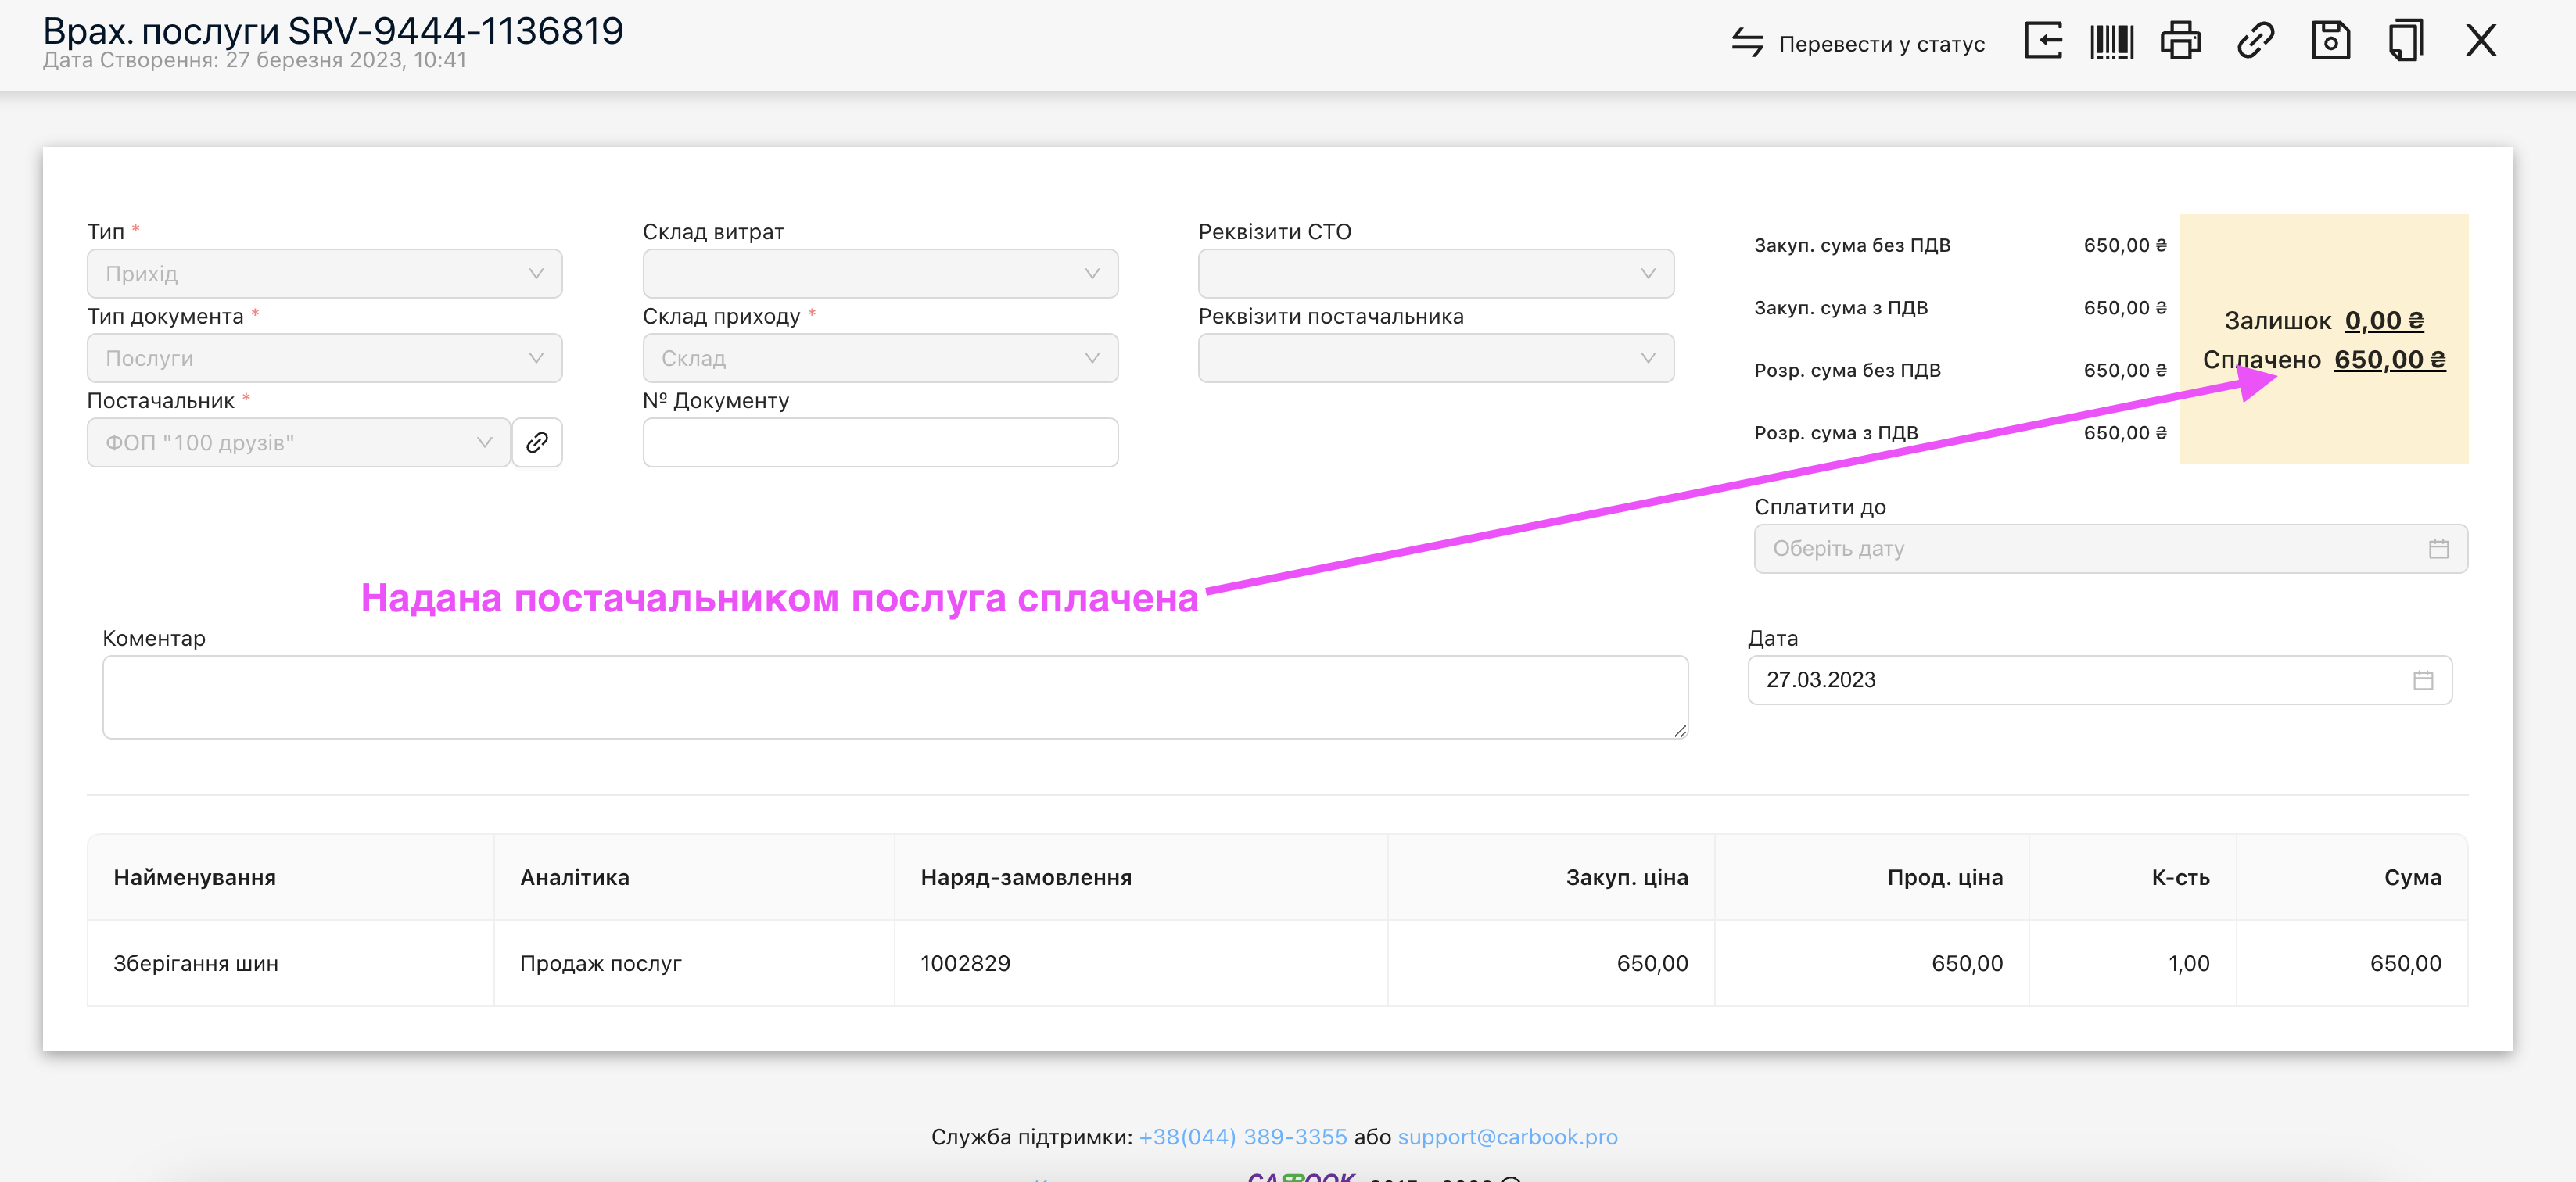Click the link chain icon in header
2576x1182 pixels.
coord(2255,41)
